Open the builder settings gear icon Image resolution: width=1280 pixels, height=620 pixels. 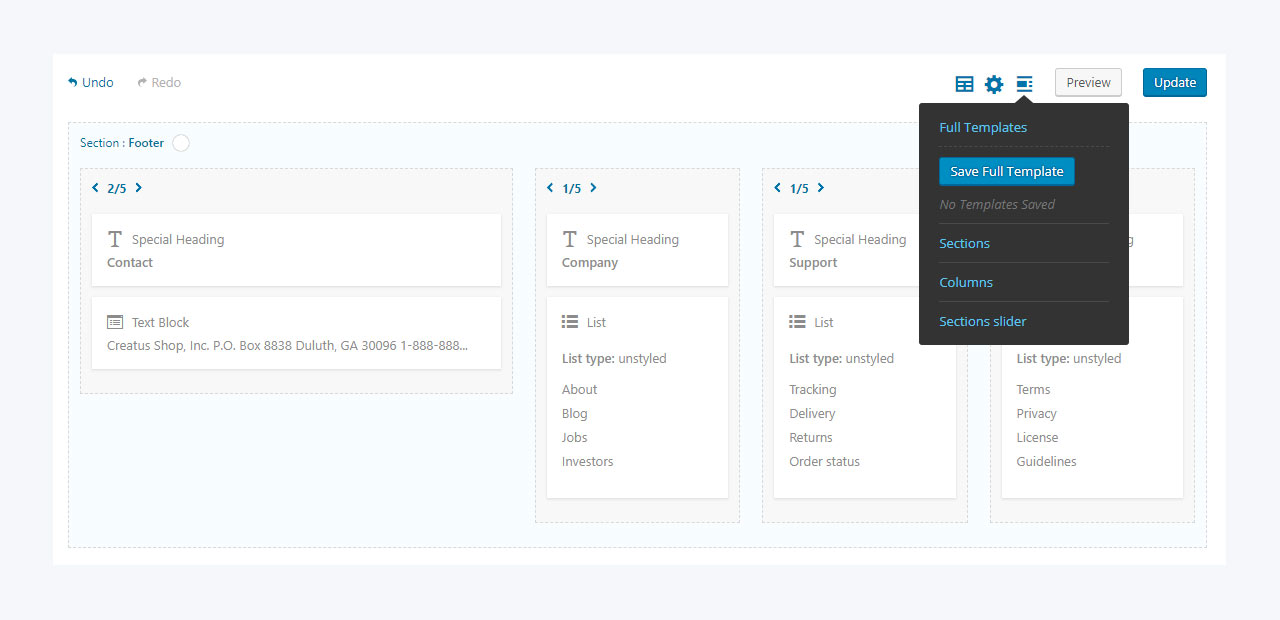pos(994,84)
